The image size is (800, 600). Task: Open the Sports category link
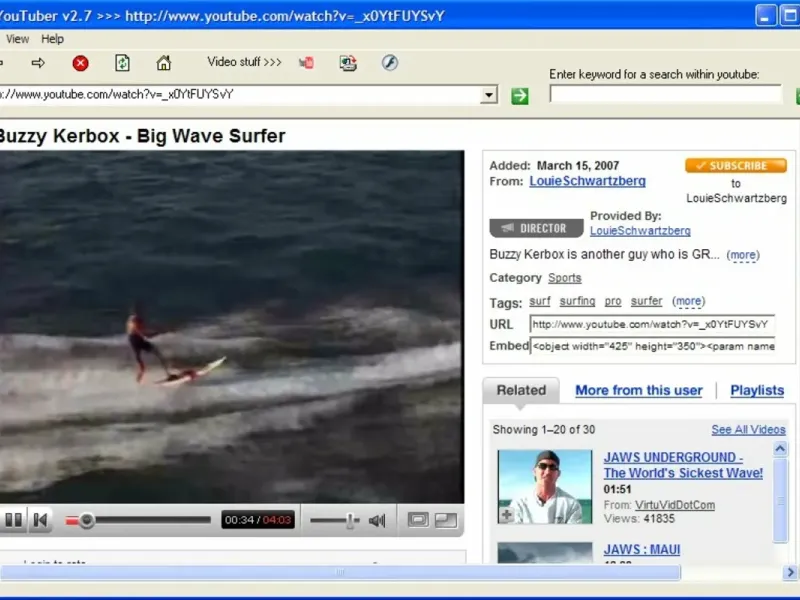coord(565,278)
